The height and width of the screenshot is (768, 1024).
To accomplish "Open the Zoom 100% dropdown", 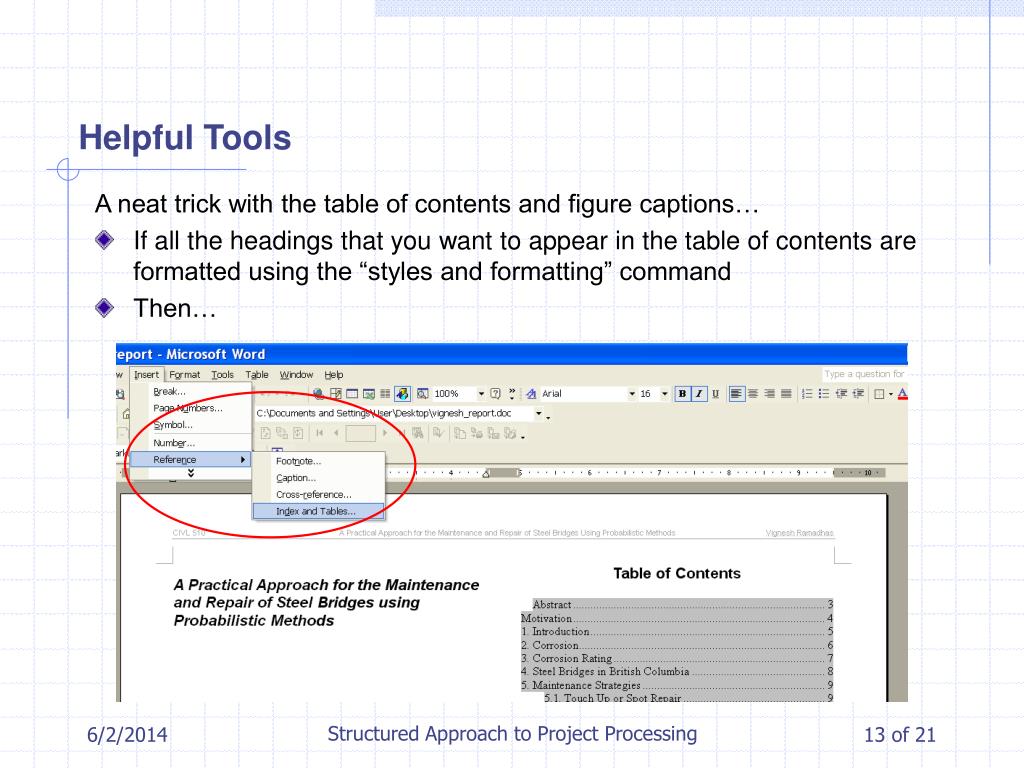I will pyautogui.click(x=481, y=394).
